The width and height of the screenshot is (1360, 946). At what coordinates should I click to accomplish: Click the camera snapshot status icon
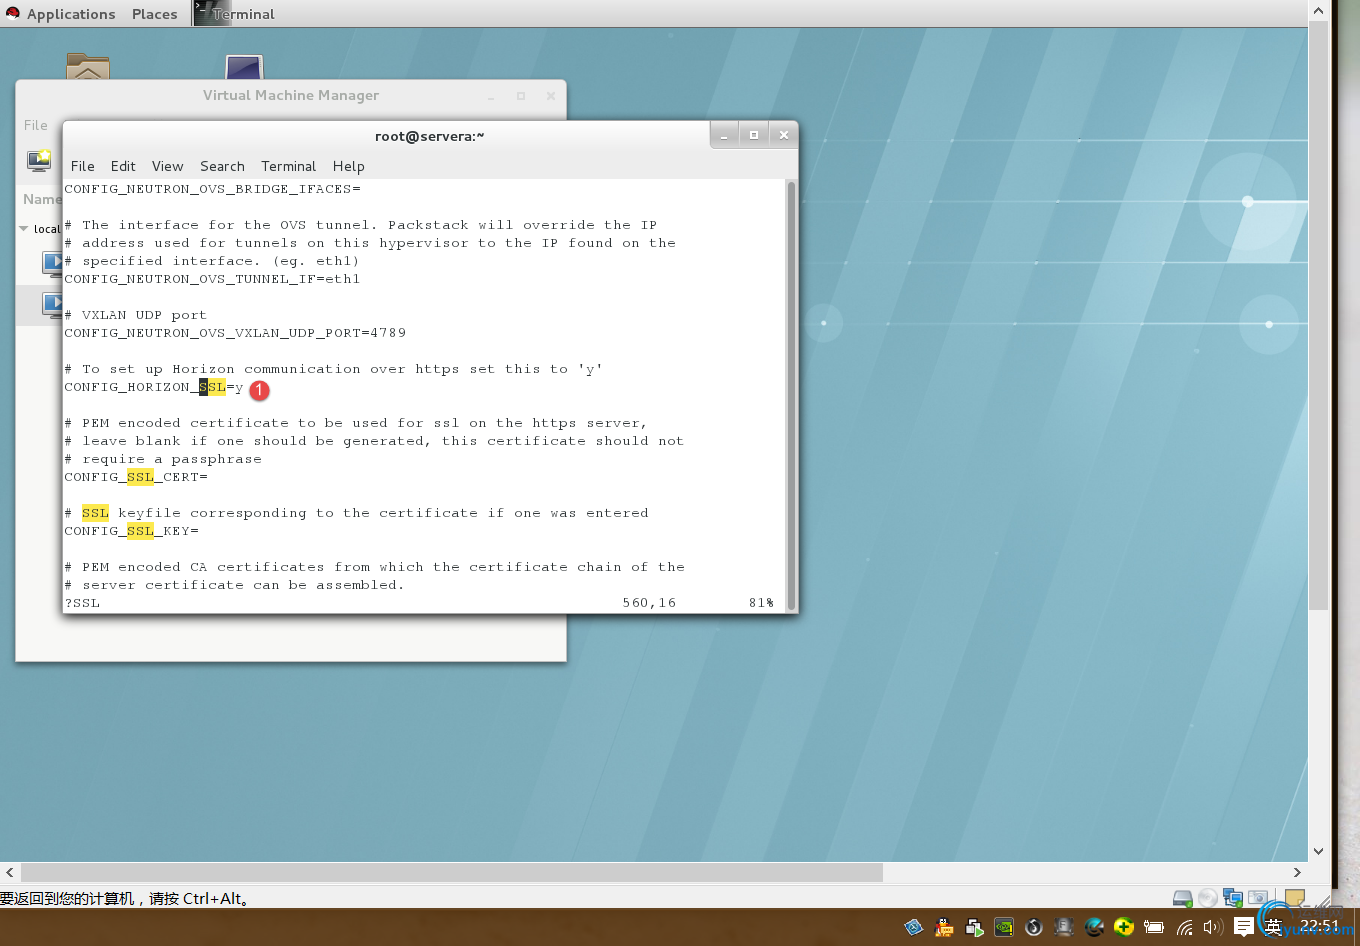point(1258,898)
